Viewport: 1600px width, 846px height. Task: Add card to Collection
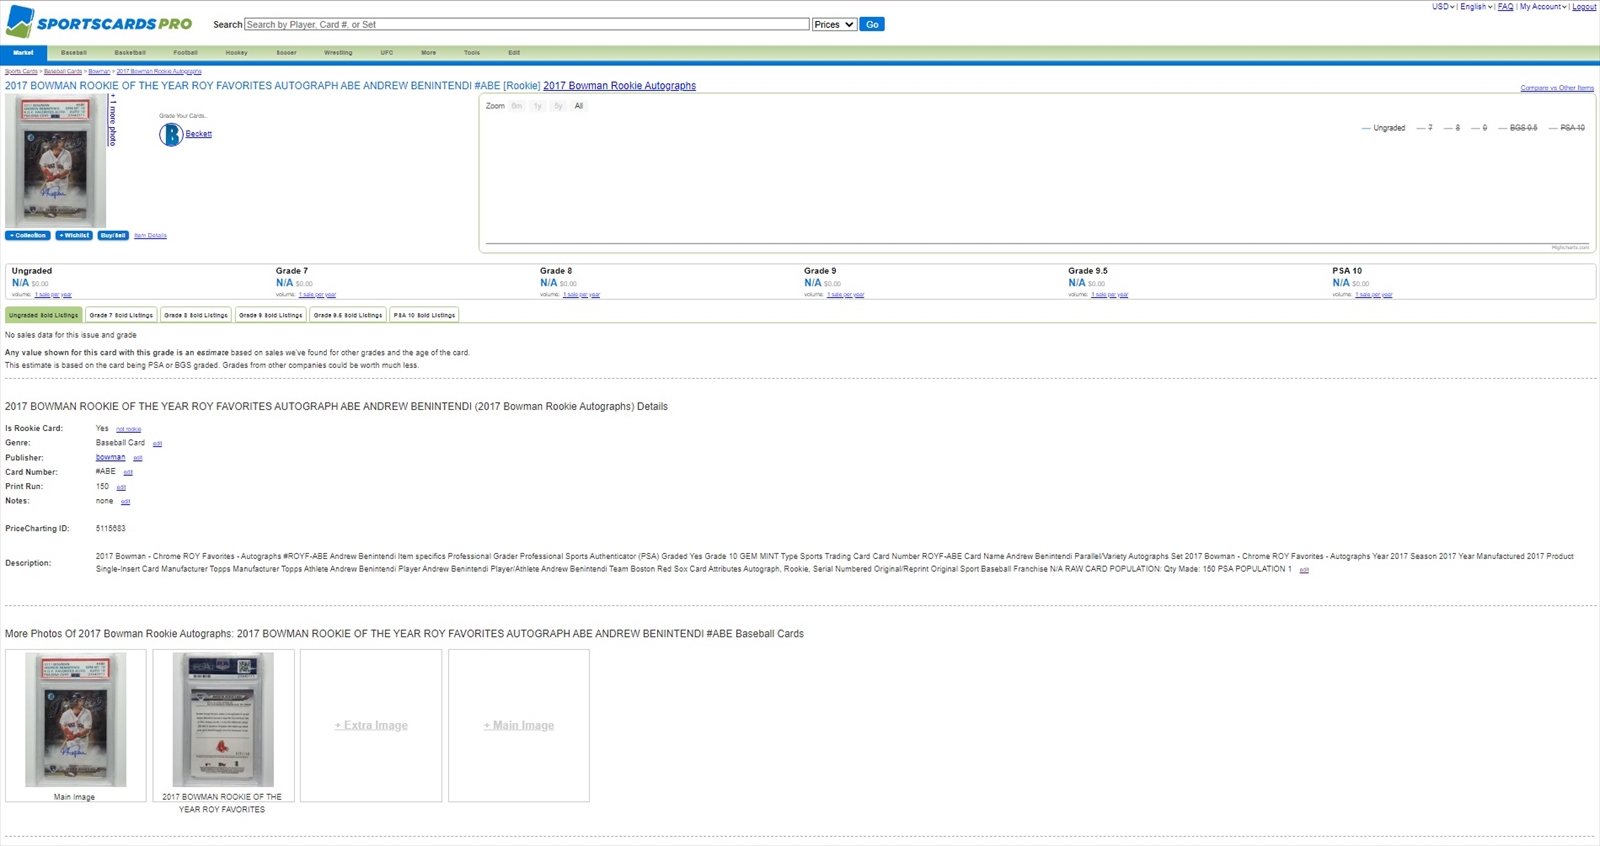pos(28,236)
